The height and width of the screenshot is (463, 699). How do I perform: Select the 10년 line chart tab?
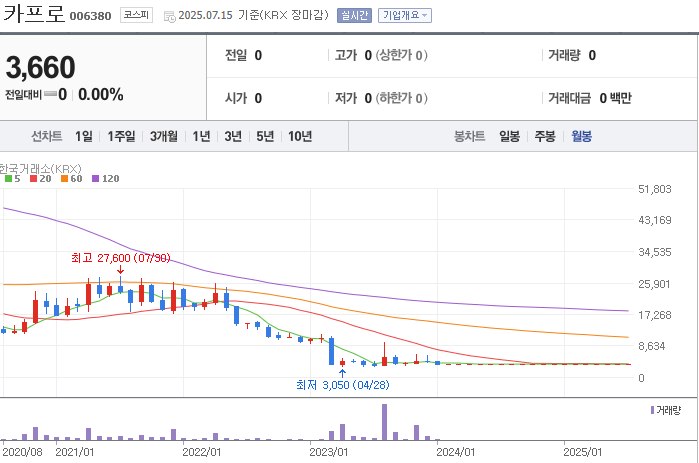coord(300,136)
